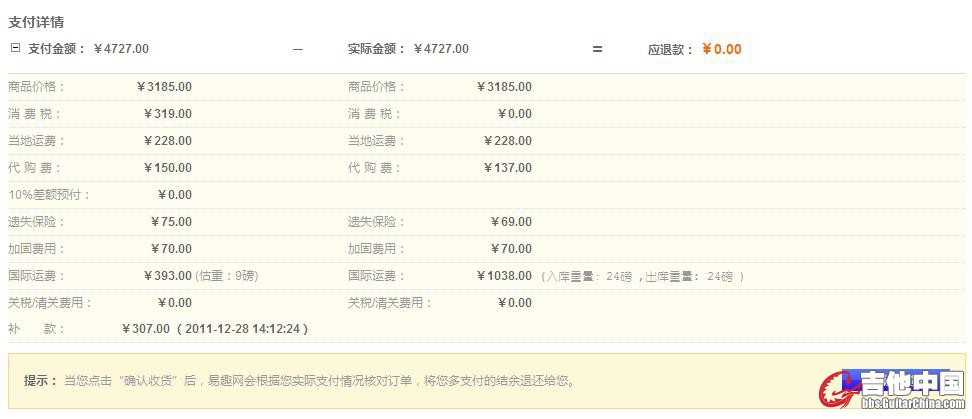972x419 pixels.
Task: Select the 支付金额 ¥4727.00 total
Action: click(121, 49)
